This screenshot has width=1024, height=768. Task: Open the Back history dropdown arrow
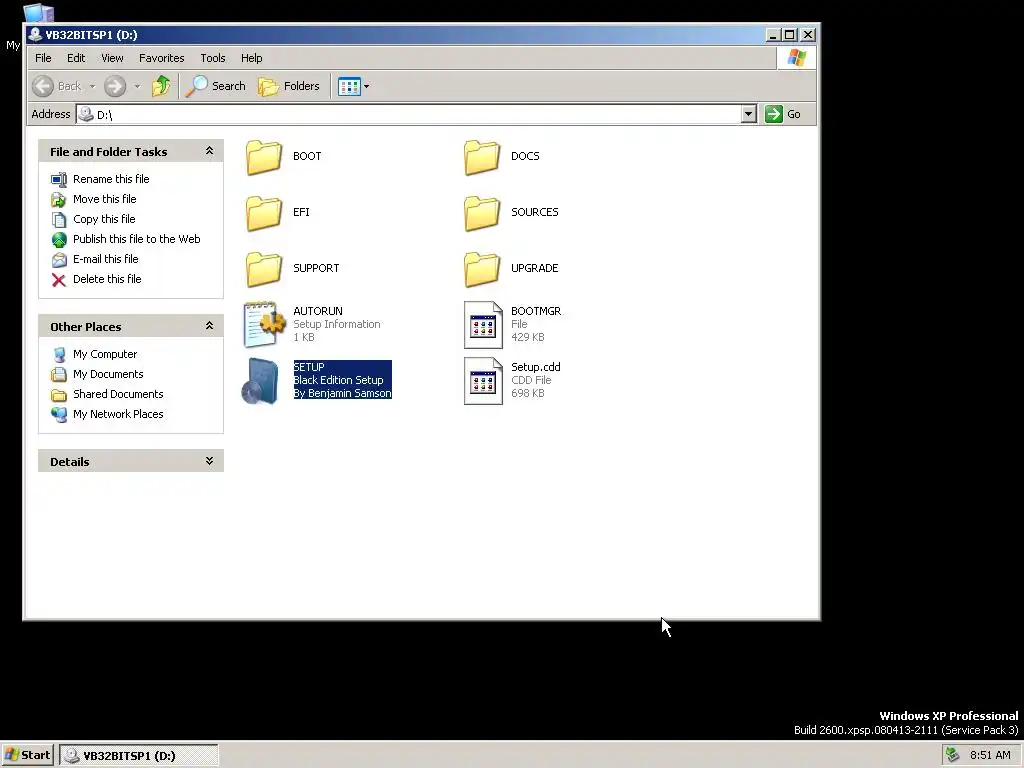point(92,86)
